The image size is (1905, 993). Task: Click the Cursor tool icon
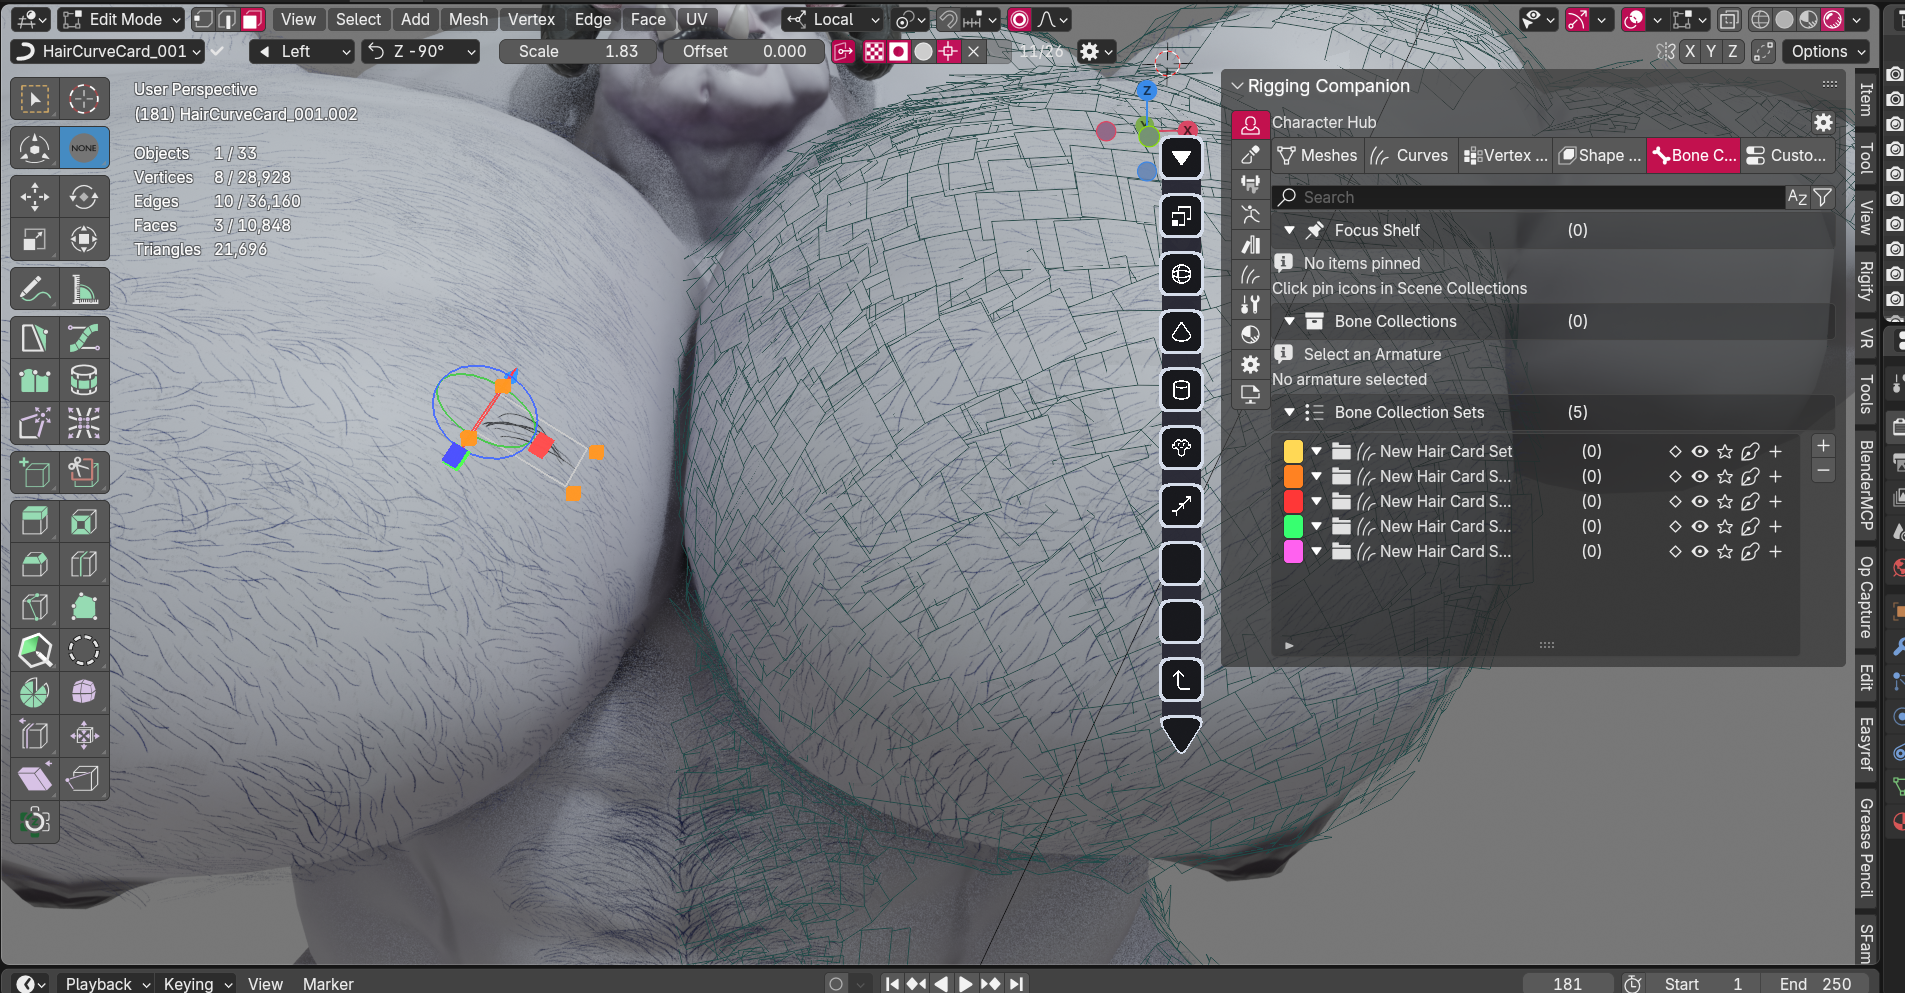tap(84, 98)
